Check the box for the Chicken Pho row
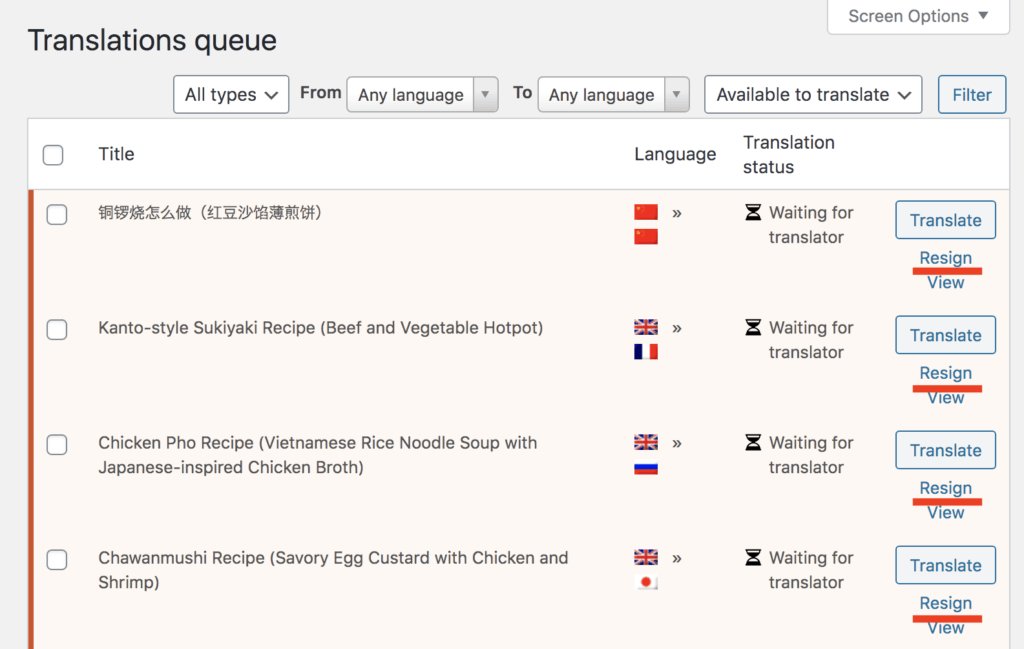1024x649 pixels. point(57,445)
